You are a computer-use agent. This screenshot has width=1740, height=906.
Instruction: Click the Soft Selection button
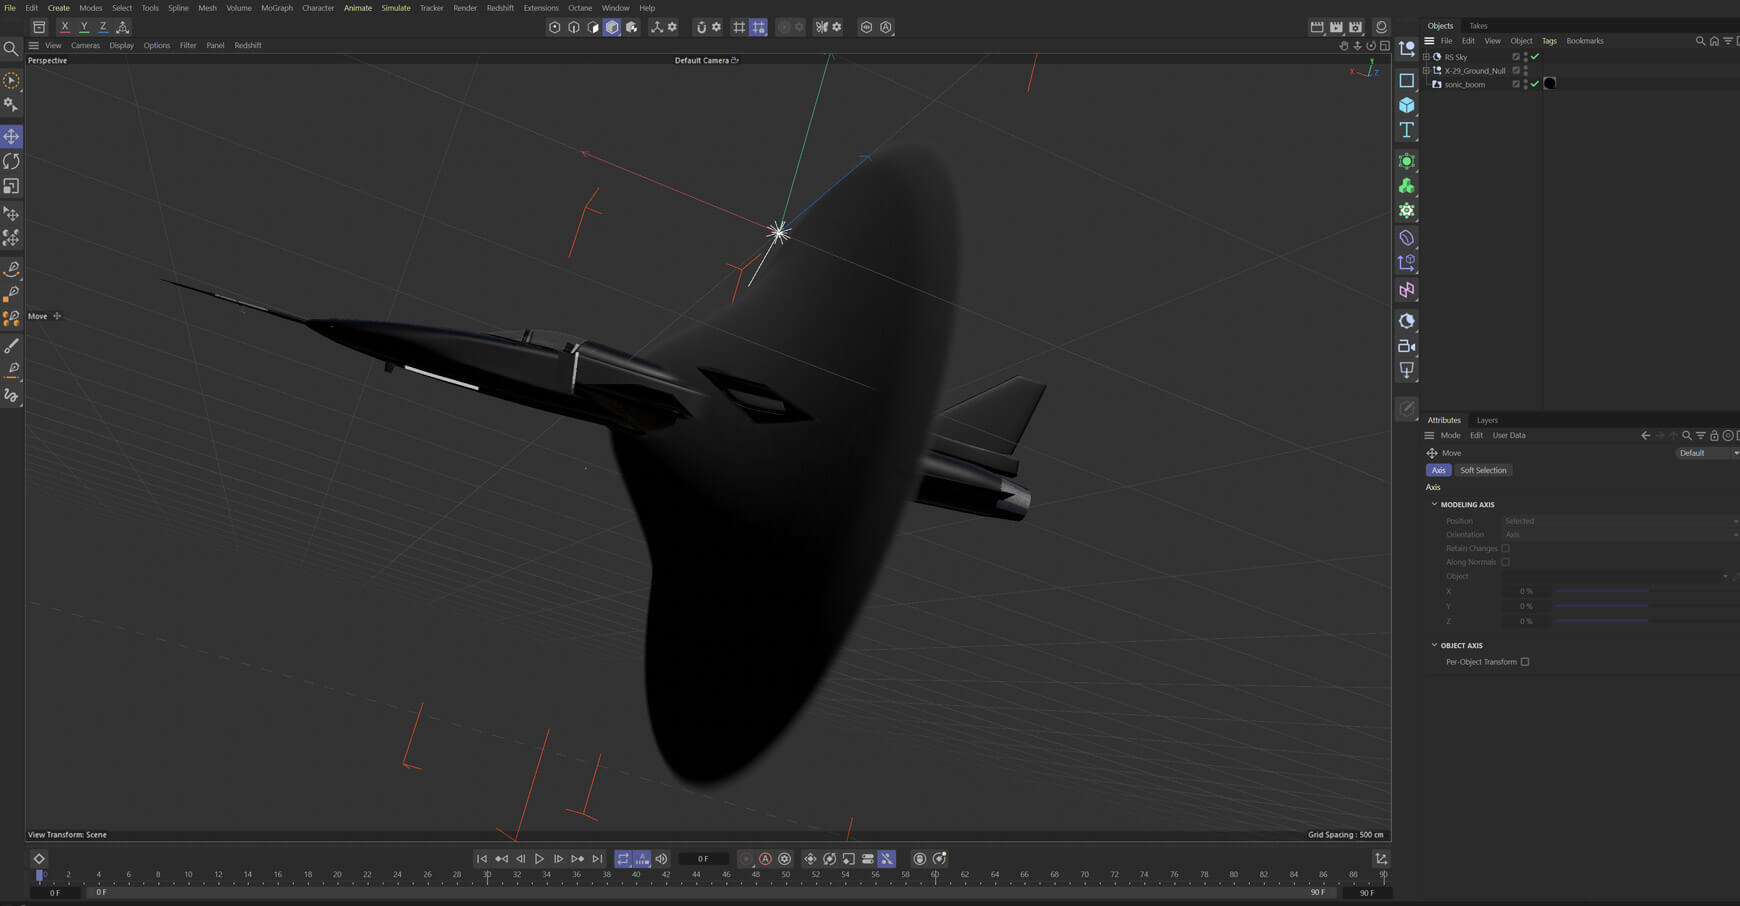1483,470
